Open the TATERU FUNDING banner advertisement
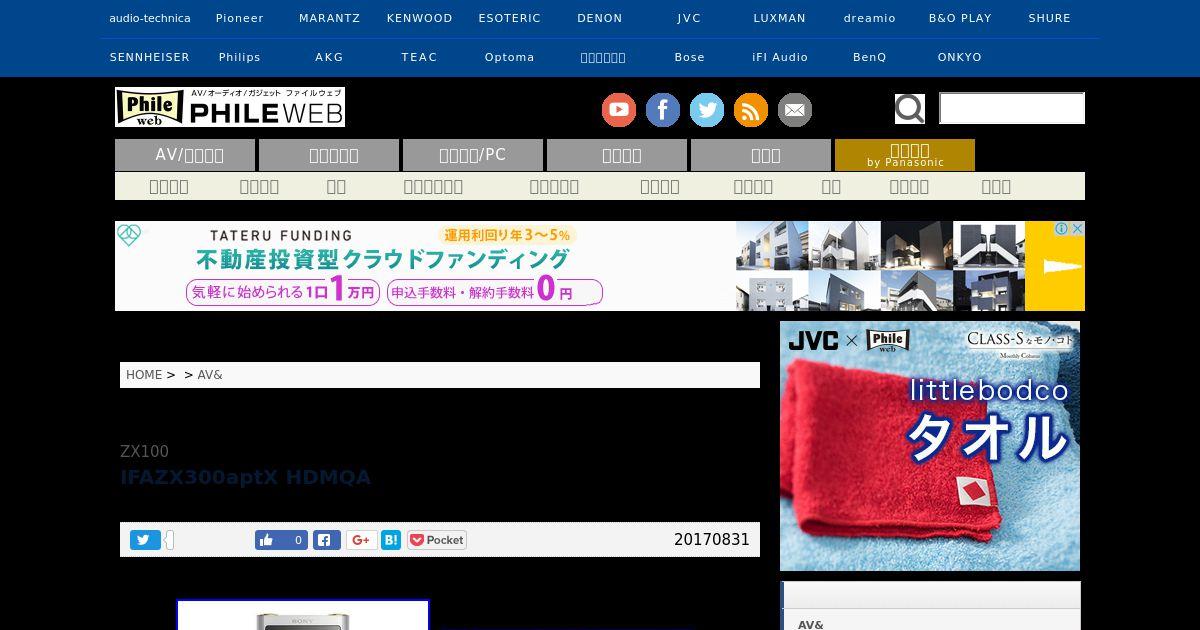This screenshot has height=630, width=1200. (600, 266)
